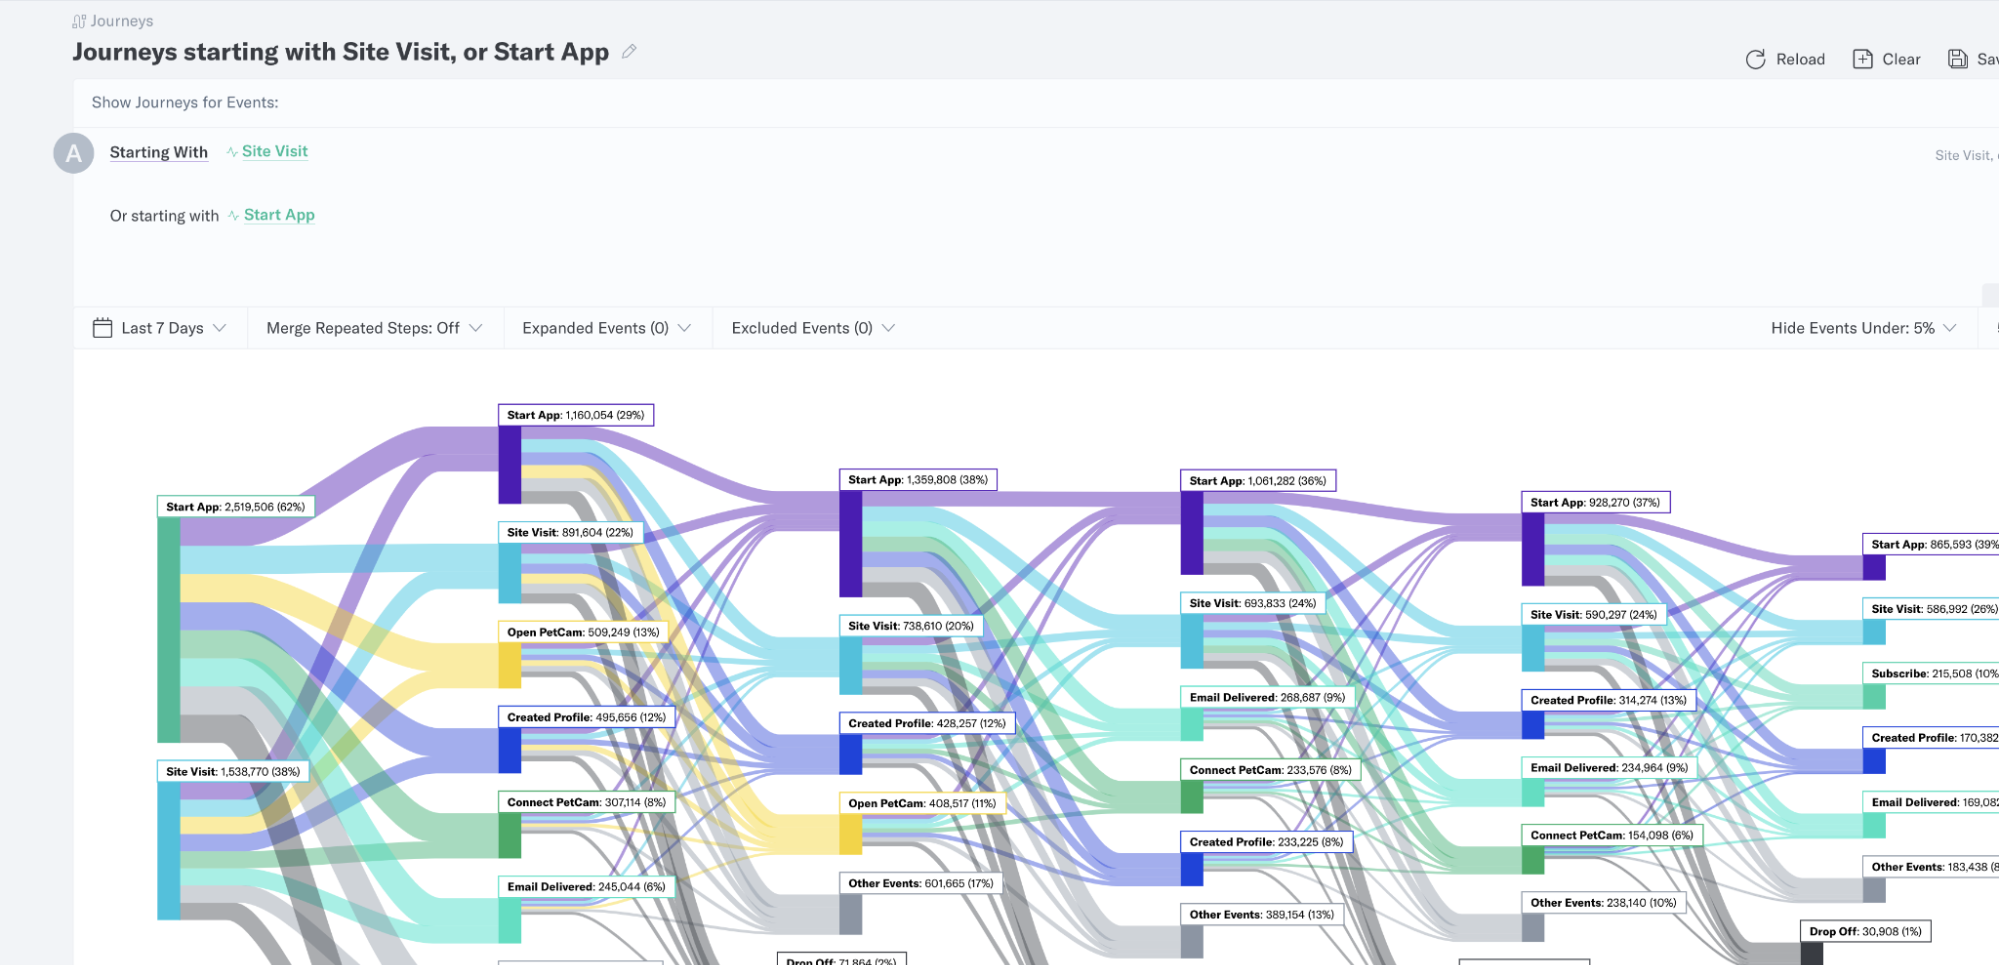This screenshot has width=1999, height=966.
Task: Click the 'Created Profile: 495,656 (12%)' label
Action: coord(587,717)
